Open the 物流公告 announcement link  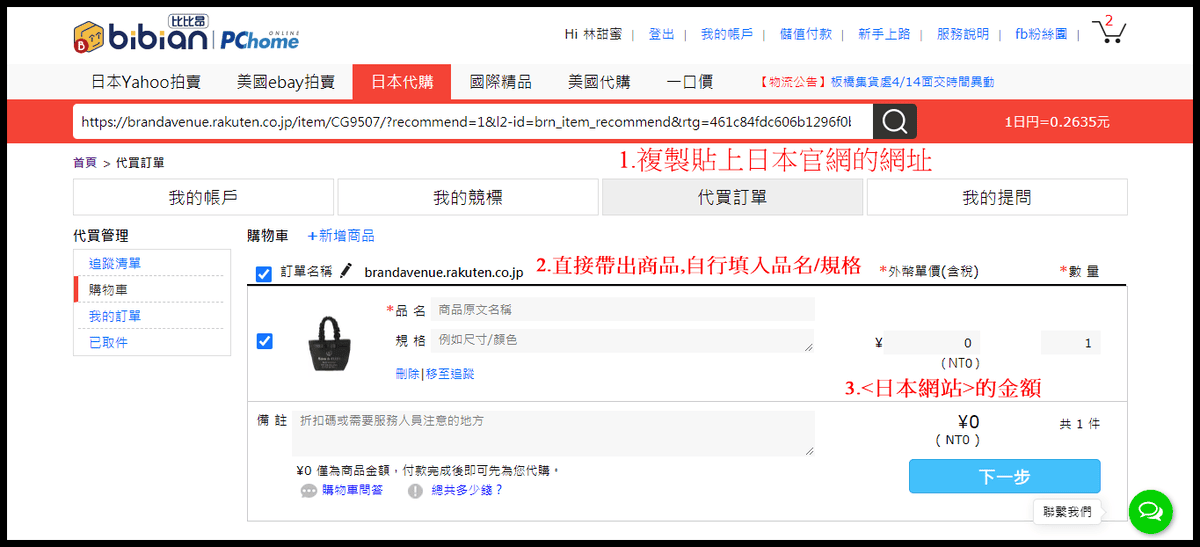[875, 82]
